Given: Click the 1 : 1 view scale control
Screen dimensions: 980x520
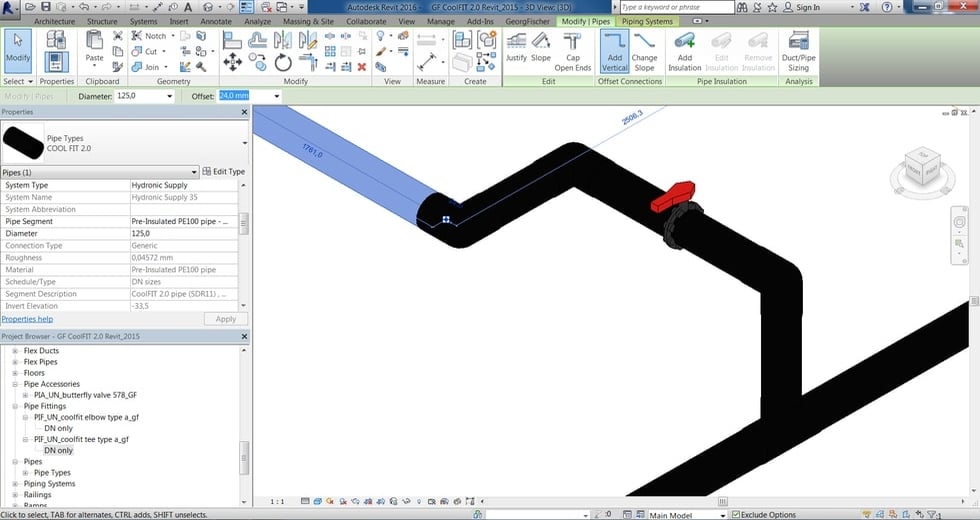Looking at the screenshot, I should [277, 501].
